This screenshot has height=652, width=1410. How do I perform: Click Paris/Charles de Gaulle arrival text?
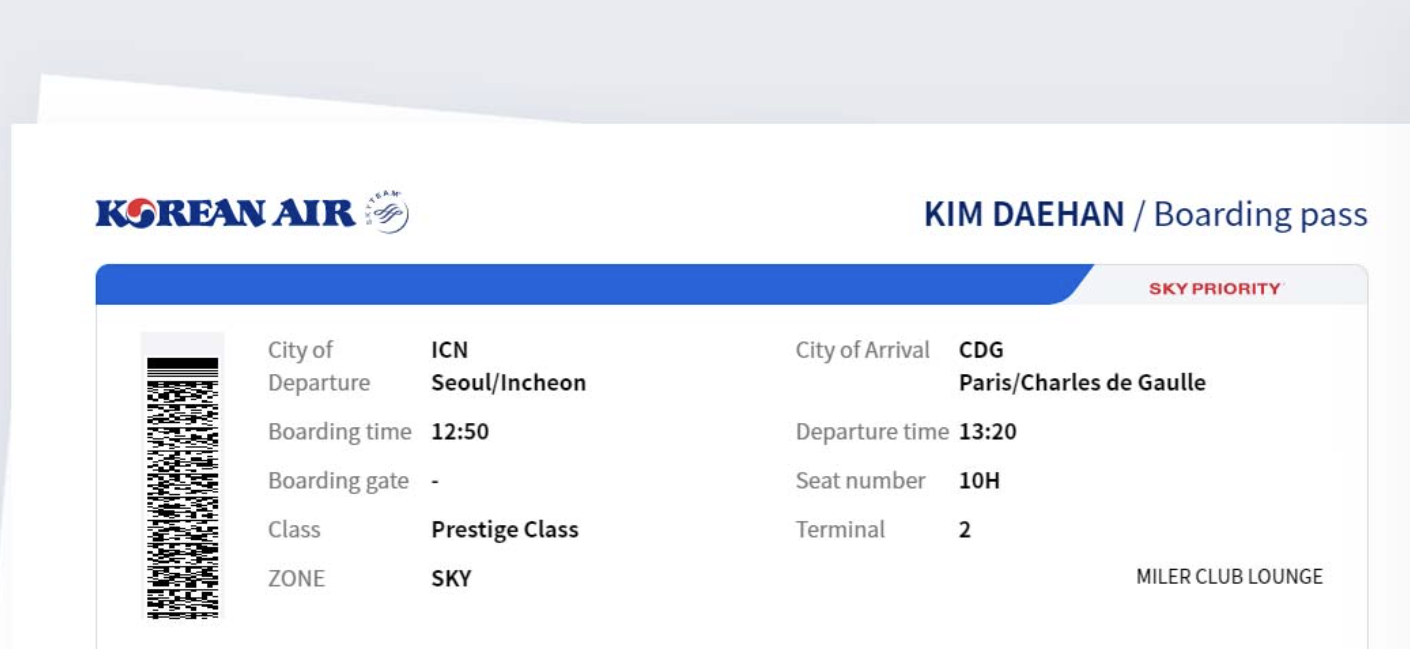coord(1082,383)
